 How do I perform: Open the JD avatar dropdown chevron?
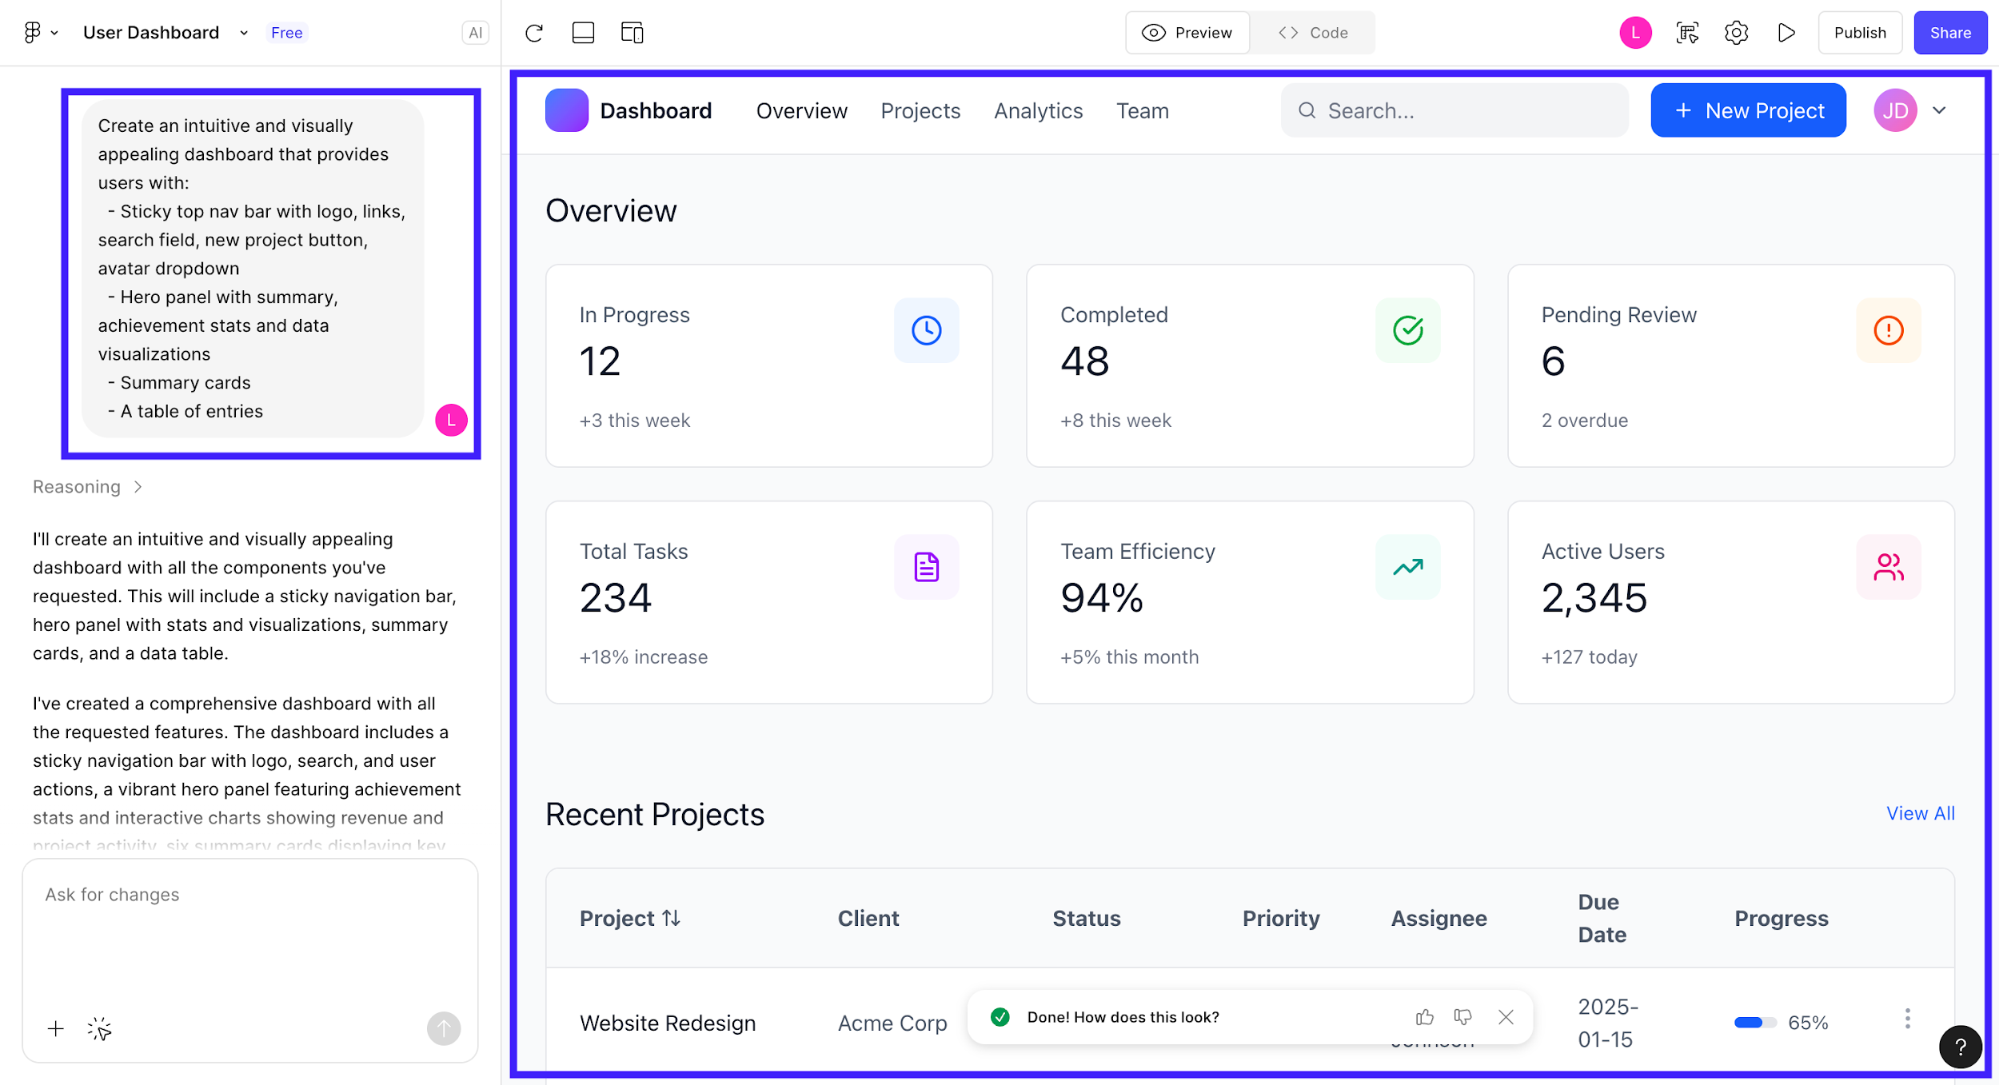click(1939, 111)
